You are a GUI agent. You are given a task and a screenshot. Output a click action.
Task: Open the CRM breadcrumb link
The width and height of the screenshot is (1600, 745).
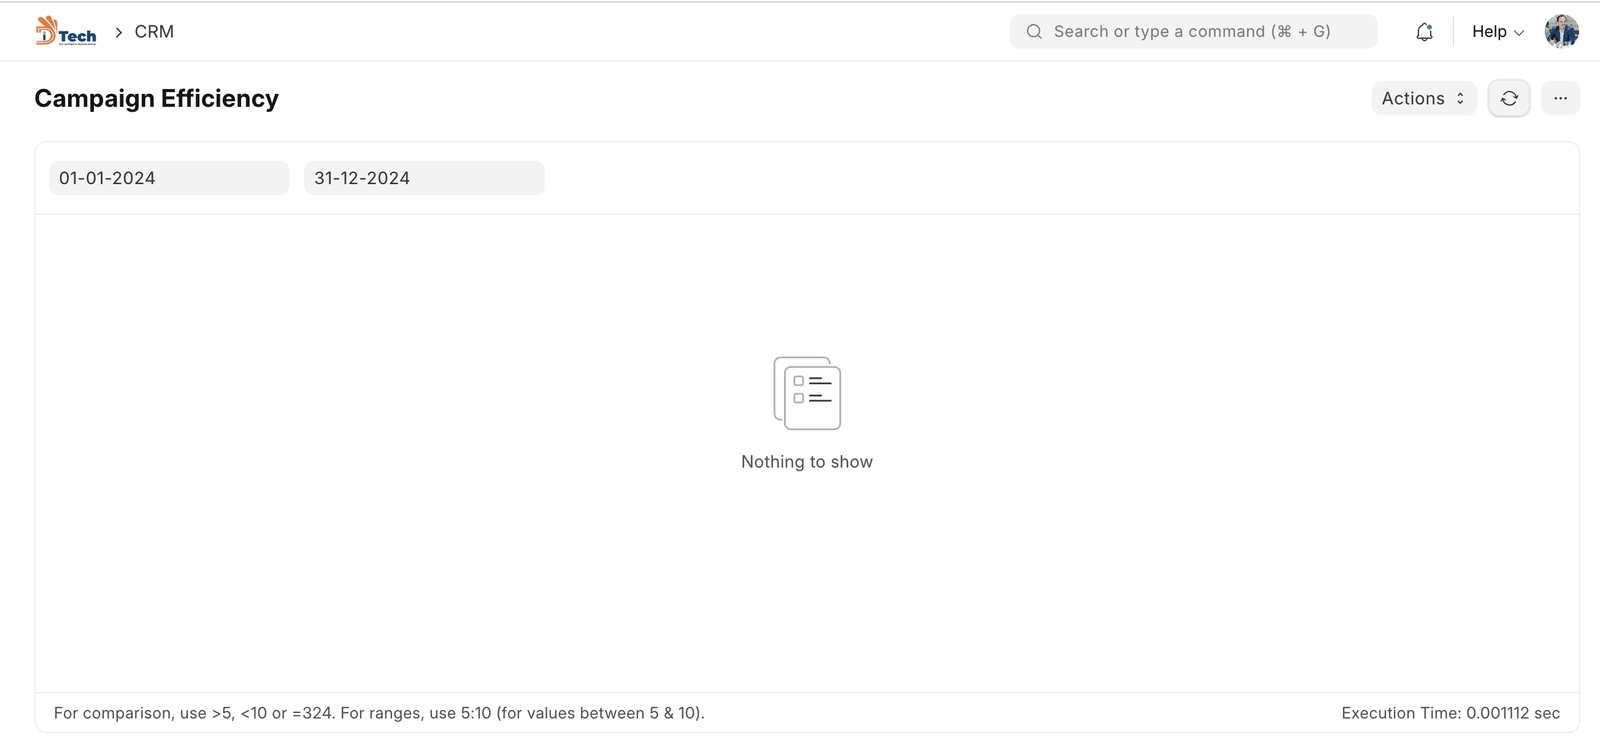[154, 32]
